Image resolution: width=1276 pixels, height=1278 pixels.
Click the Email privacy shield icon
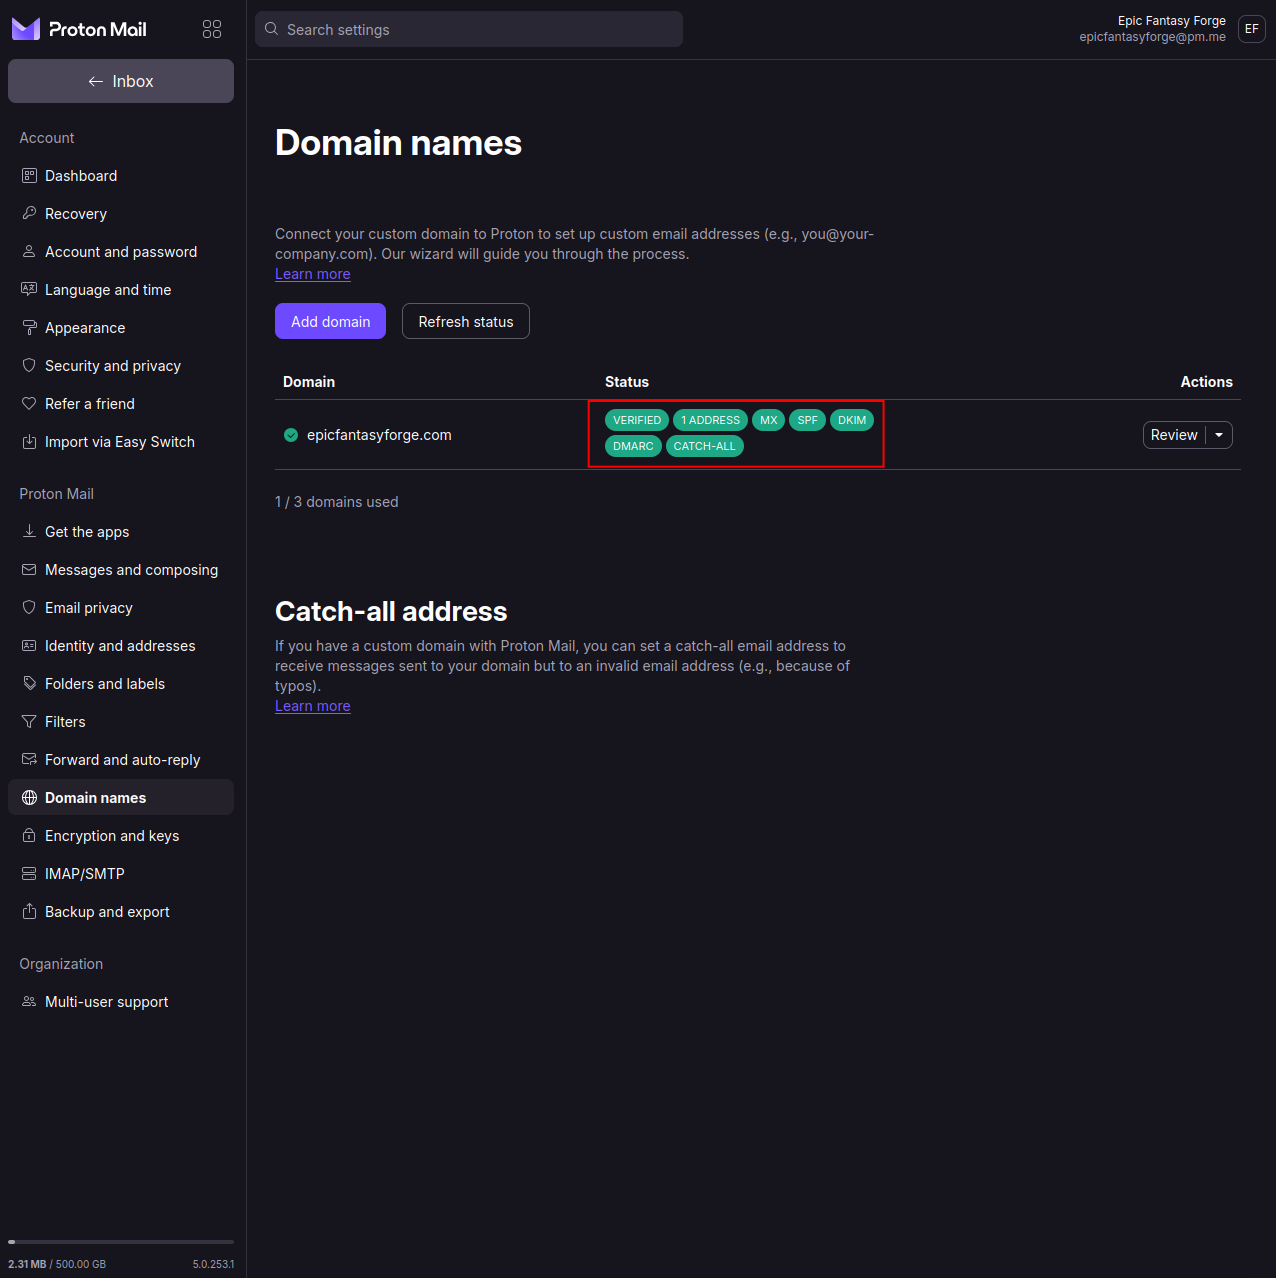29,608
